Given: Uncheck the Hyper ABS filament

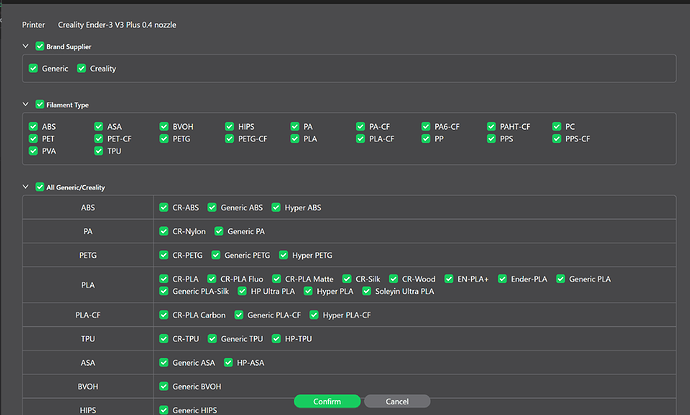Looking at the screenshot, I should [276, 207].
